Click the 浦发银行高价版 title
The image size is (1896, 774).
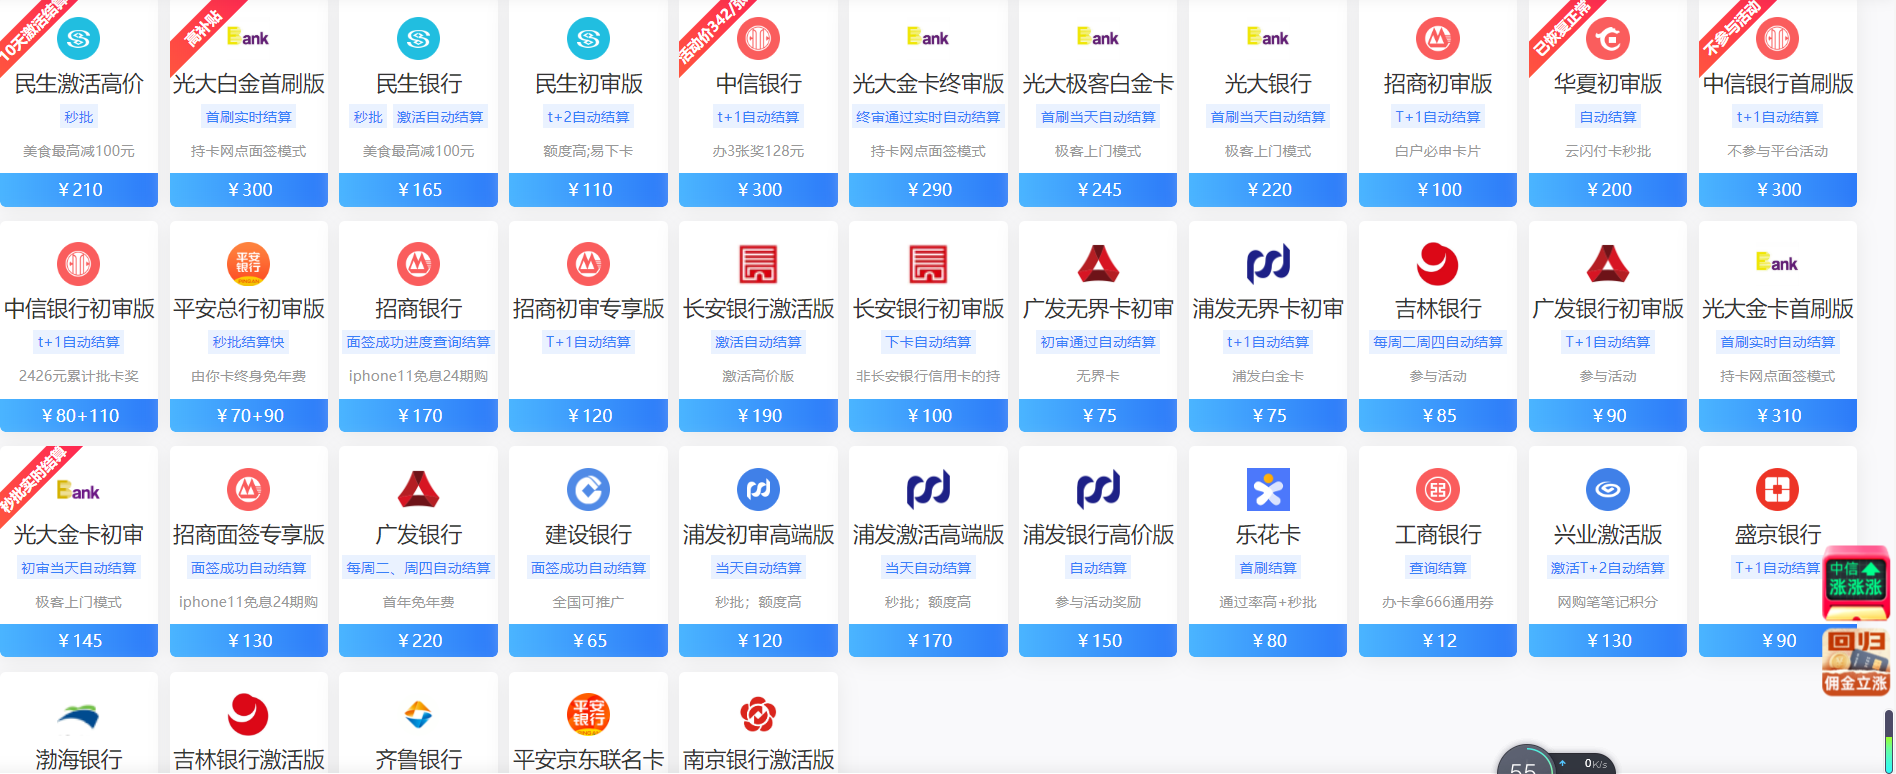click(x=1098, y=535)
